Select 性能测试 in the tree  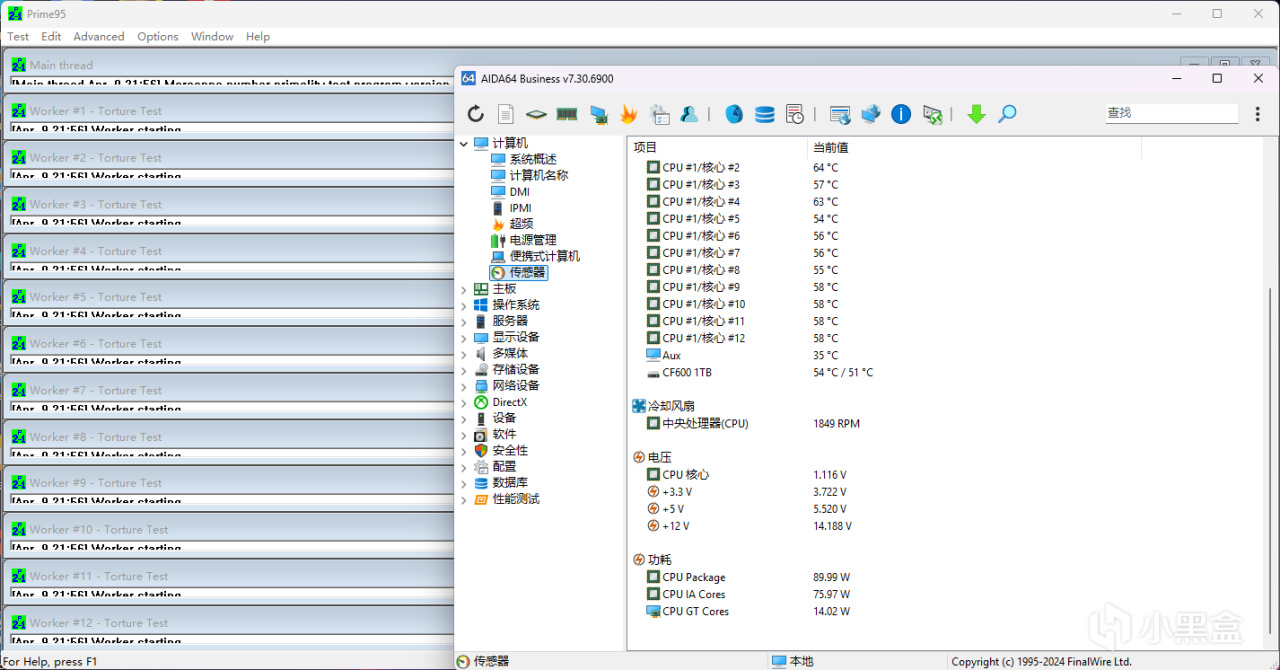[x=516, y=499]
